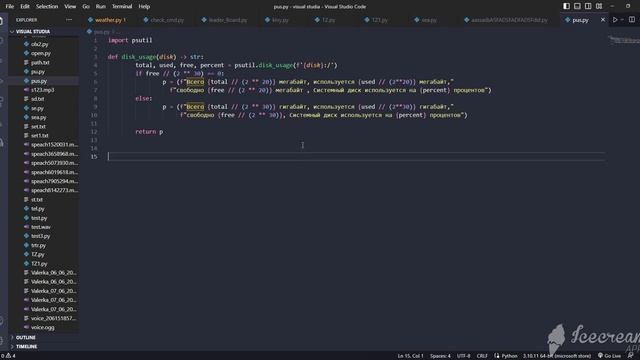
Task: Open test3.py in the Explorer
Action: click(40, 236)
